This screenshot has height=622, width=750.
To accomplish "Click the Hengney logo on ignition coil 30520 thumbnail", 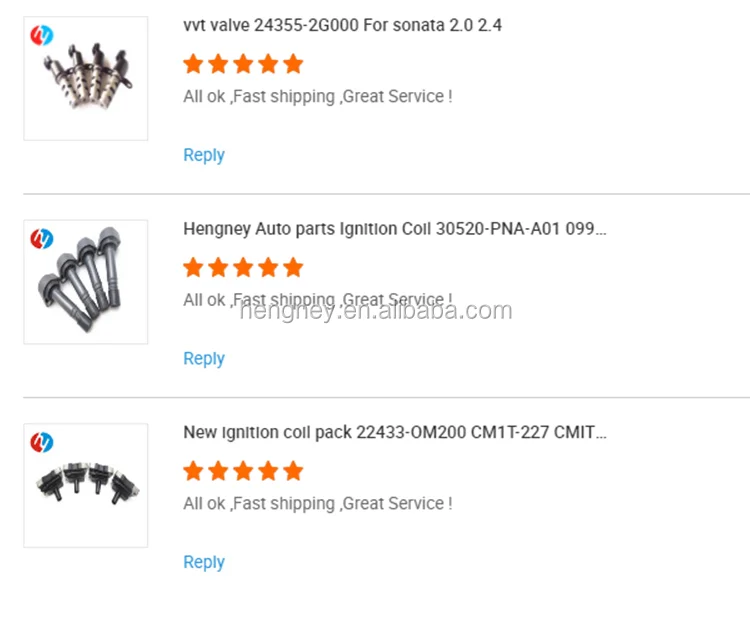I will tap(42, 239).
